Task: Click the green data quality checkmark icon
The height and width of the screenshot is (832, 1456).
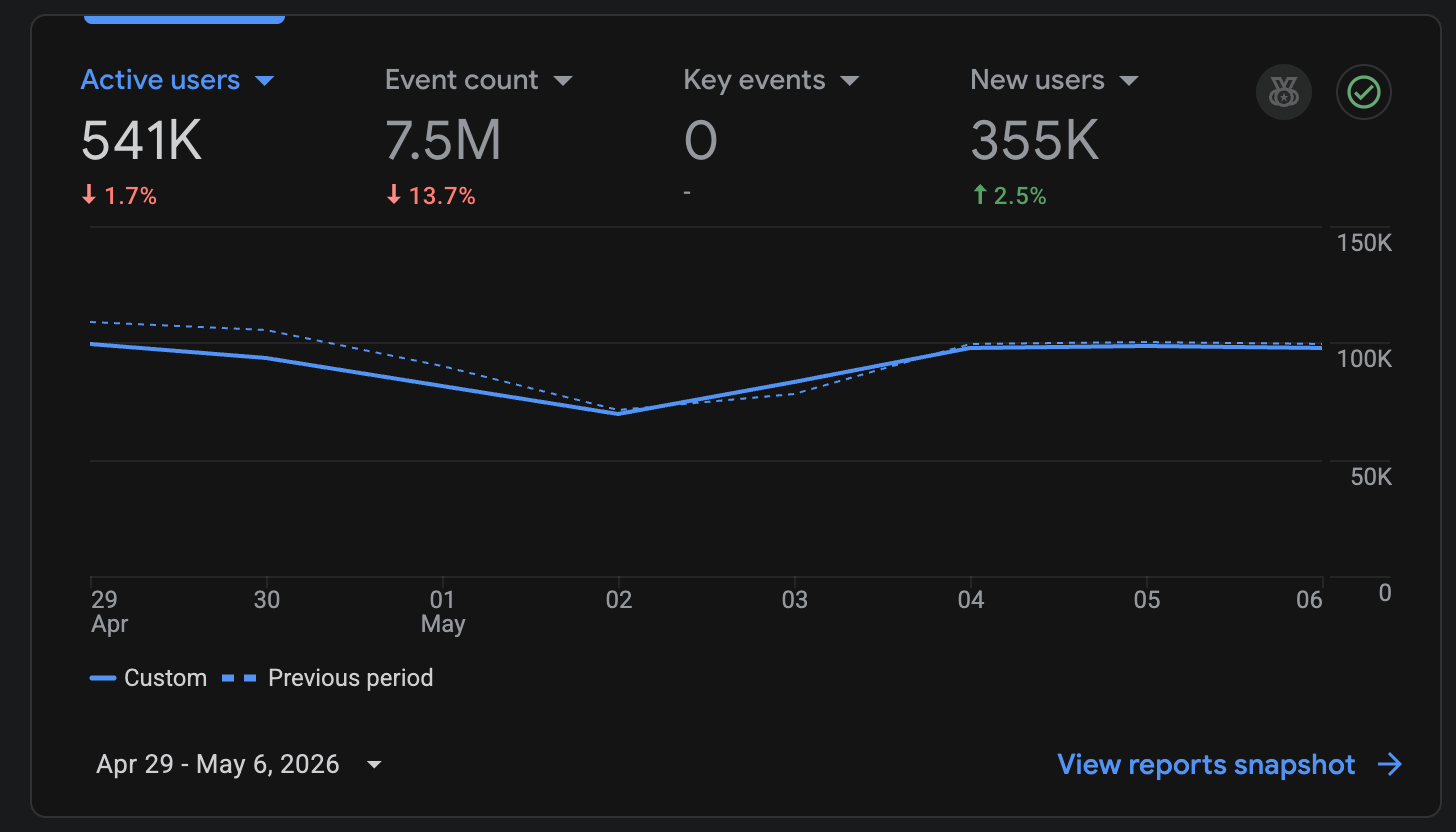Action: [x=1364, y=92]
